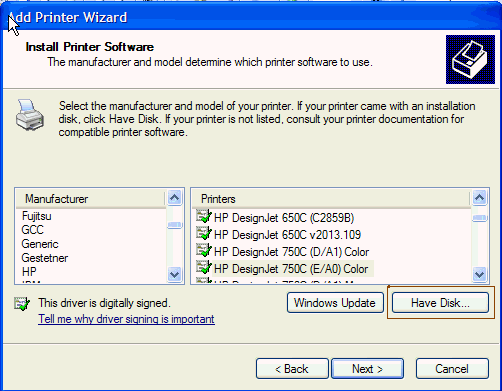Select Gestetner manufacturer entry
The image size is (502, 391).
45,258
